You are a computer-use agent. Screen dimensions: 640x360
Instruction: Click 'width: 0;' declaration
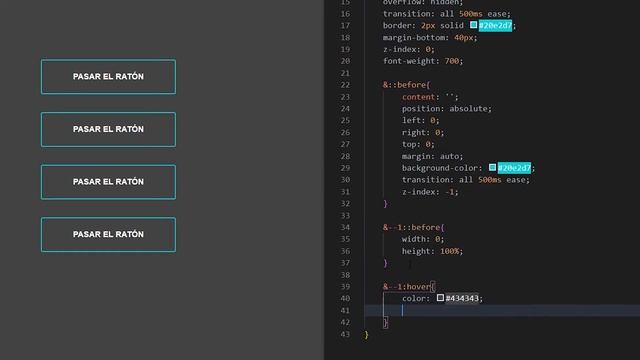point(423,239)
